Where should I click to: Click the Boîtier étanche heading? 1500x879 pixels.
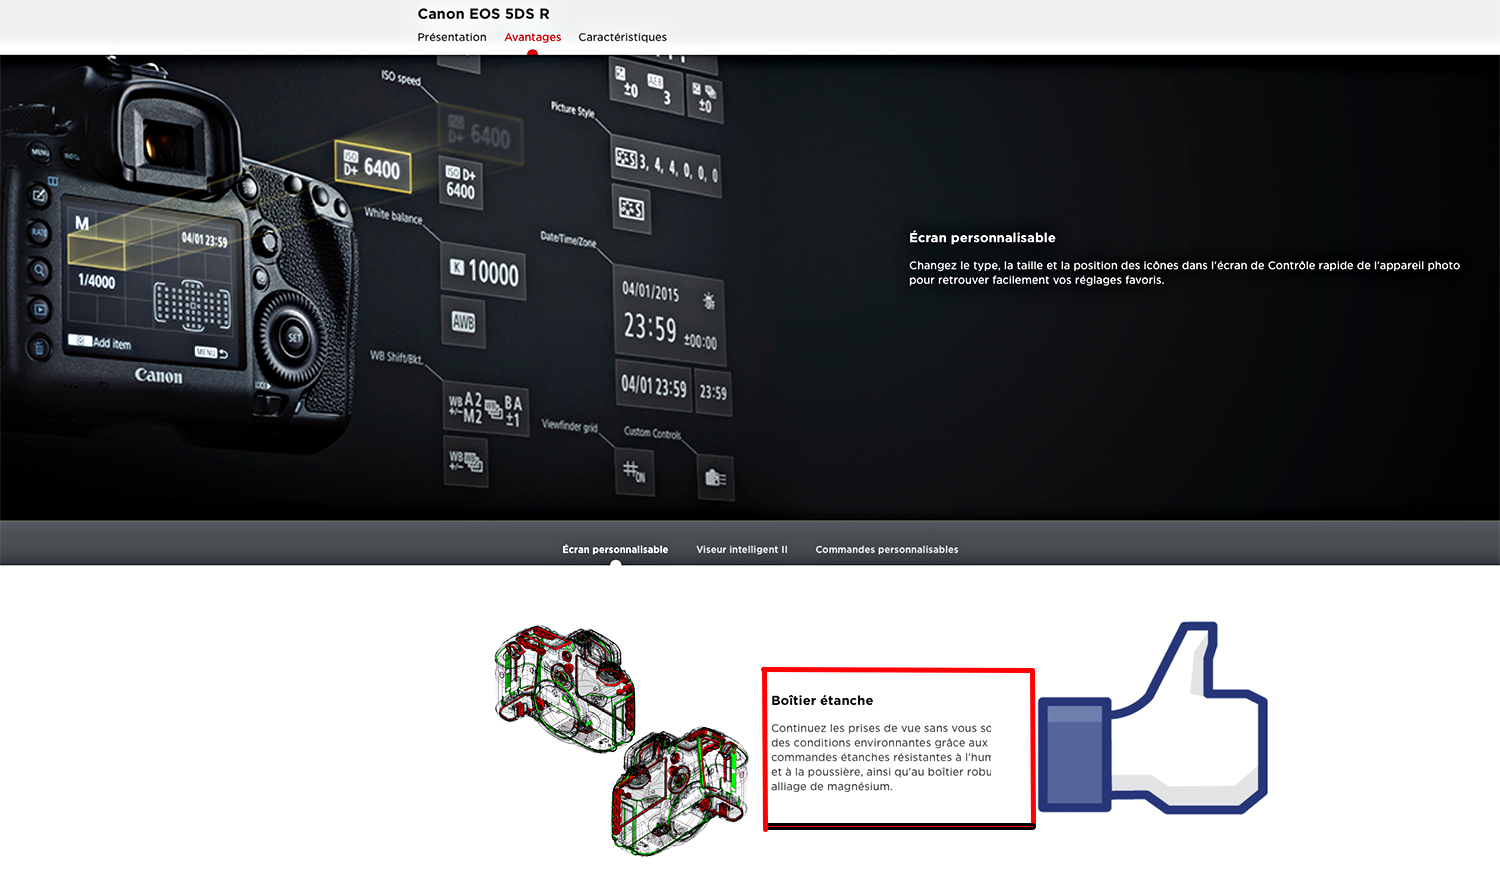tap(822, 700)
